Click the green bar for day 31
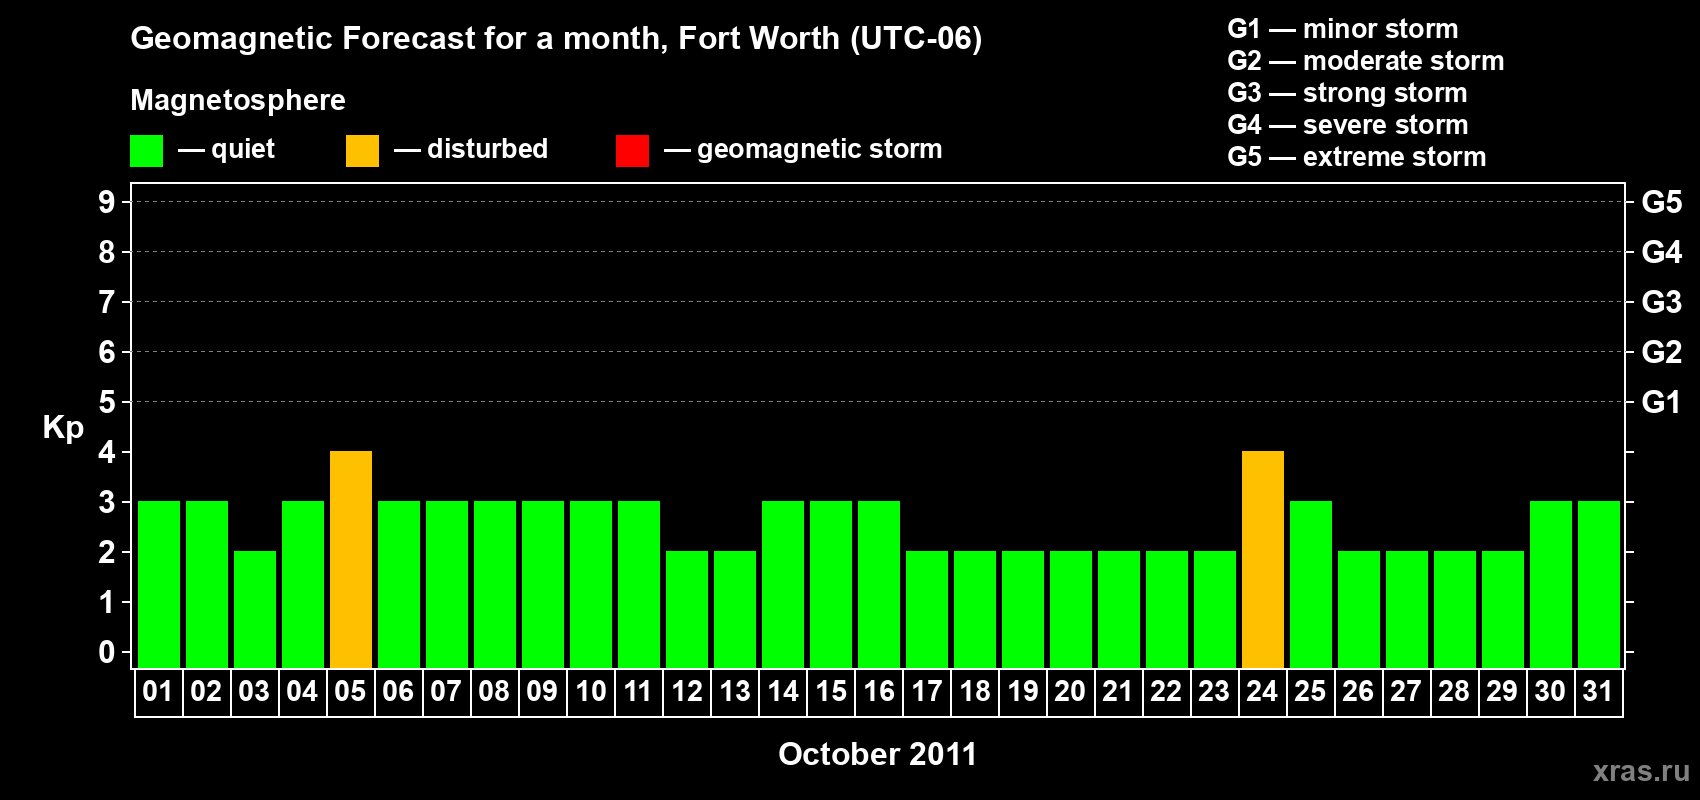This screenshot has height=800, width=1700. click(x=1599, y=584)
